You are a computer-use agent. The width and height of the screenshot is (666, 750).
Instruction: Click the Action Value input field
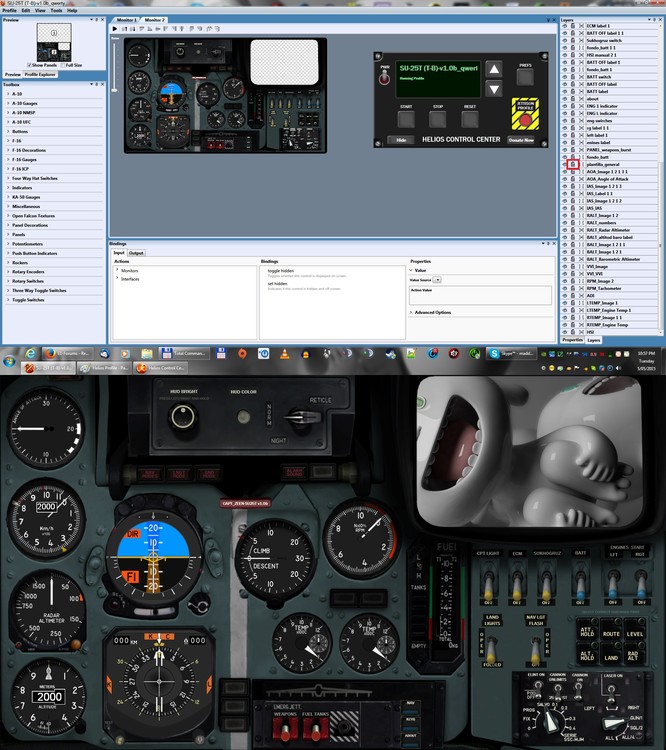click(480, 295)
